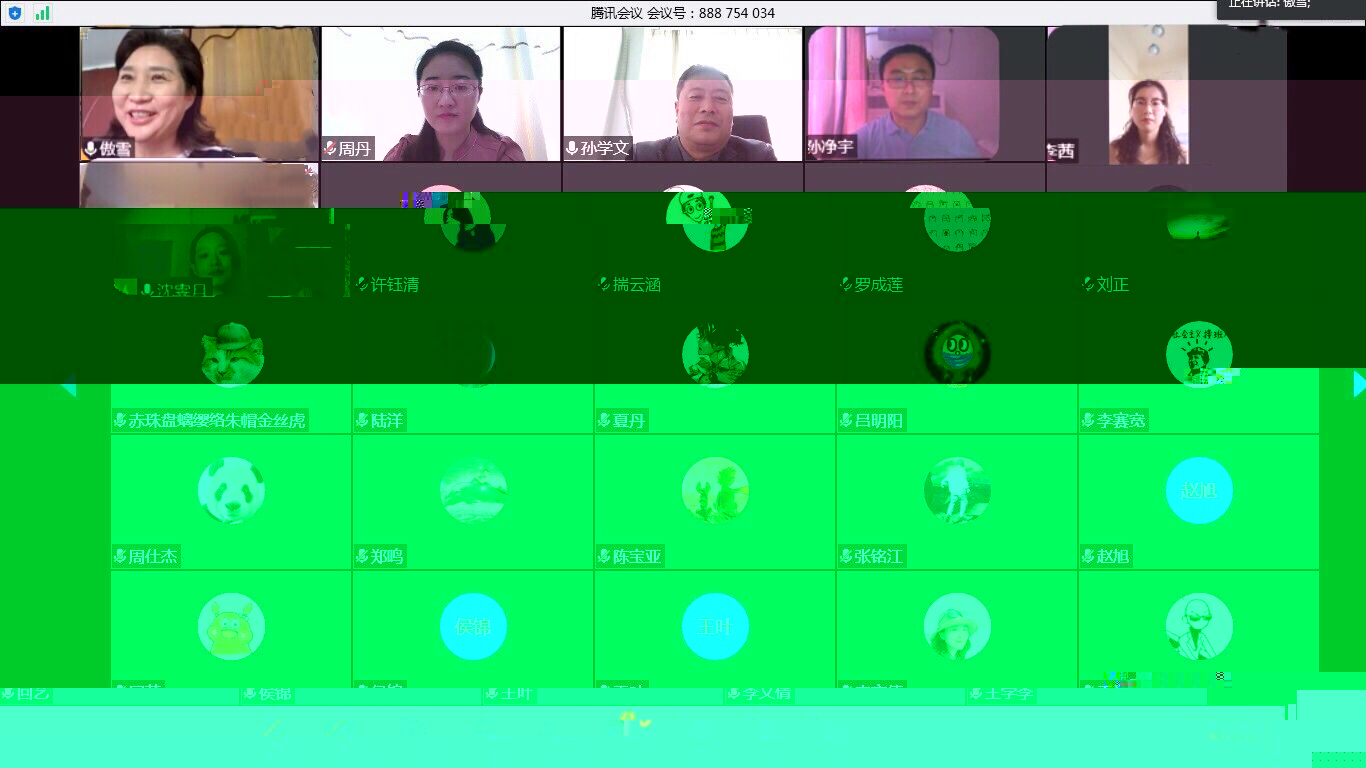1366x768 pixels.
Task: Click the cyan circular 王叶 avatar
Action: (x=715, y=626)
